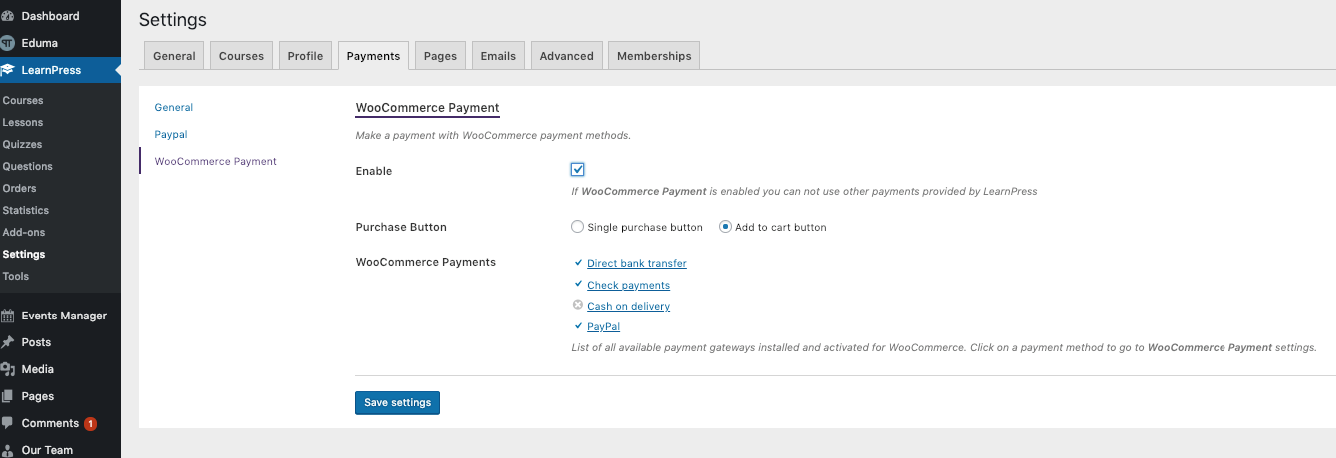Click the Save settings button
Screen dimensions: 1336x458
(x=397, y=402)
